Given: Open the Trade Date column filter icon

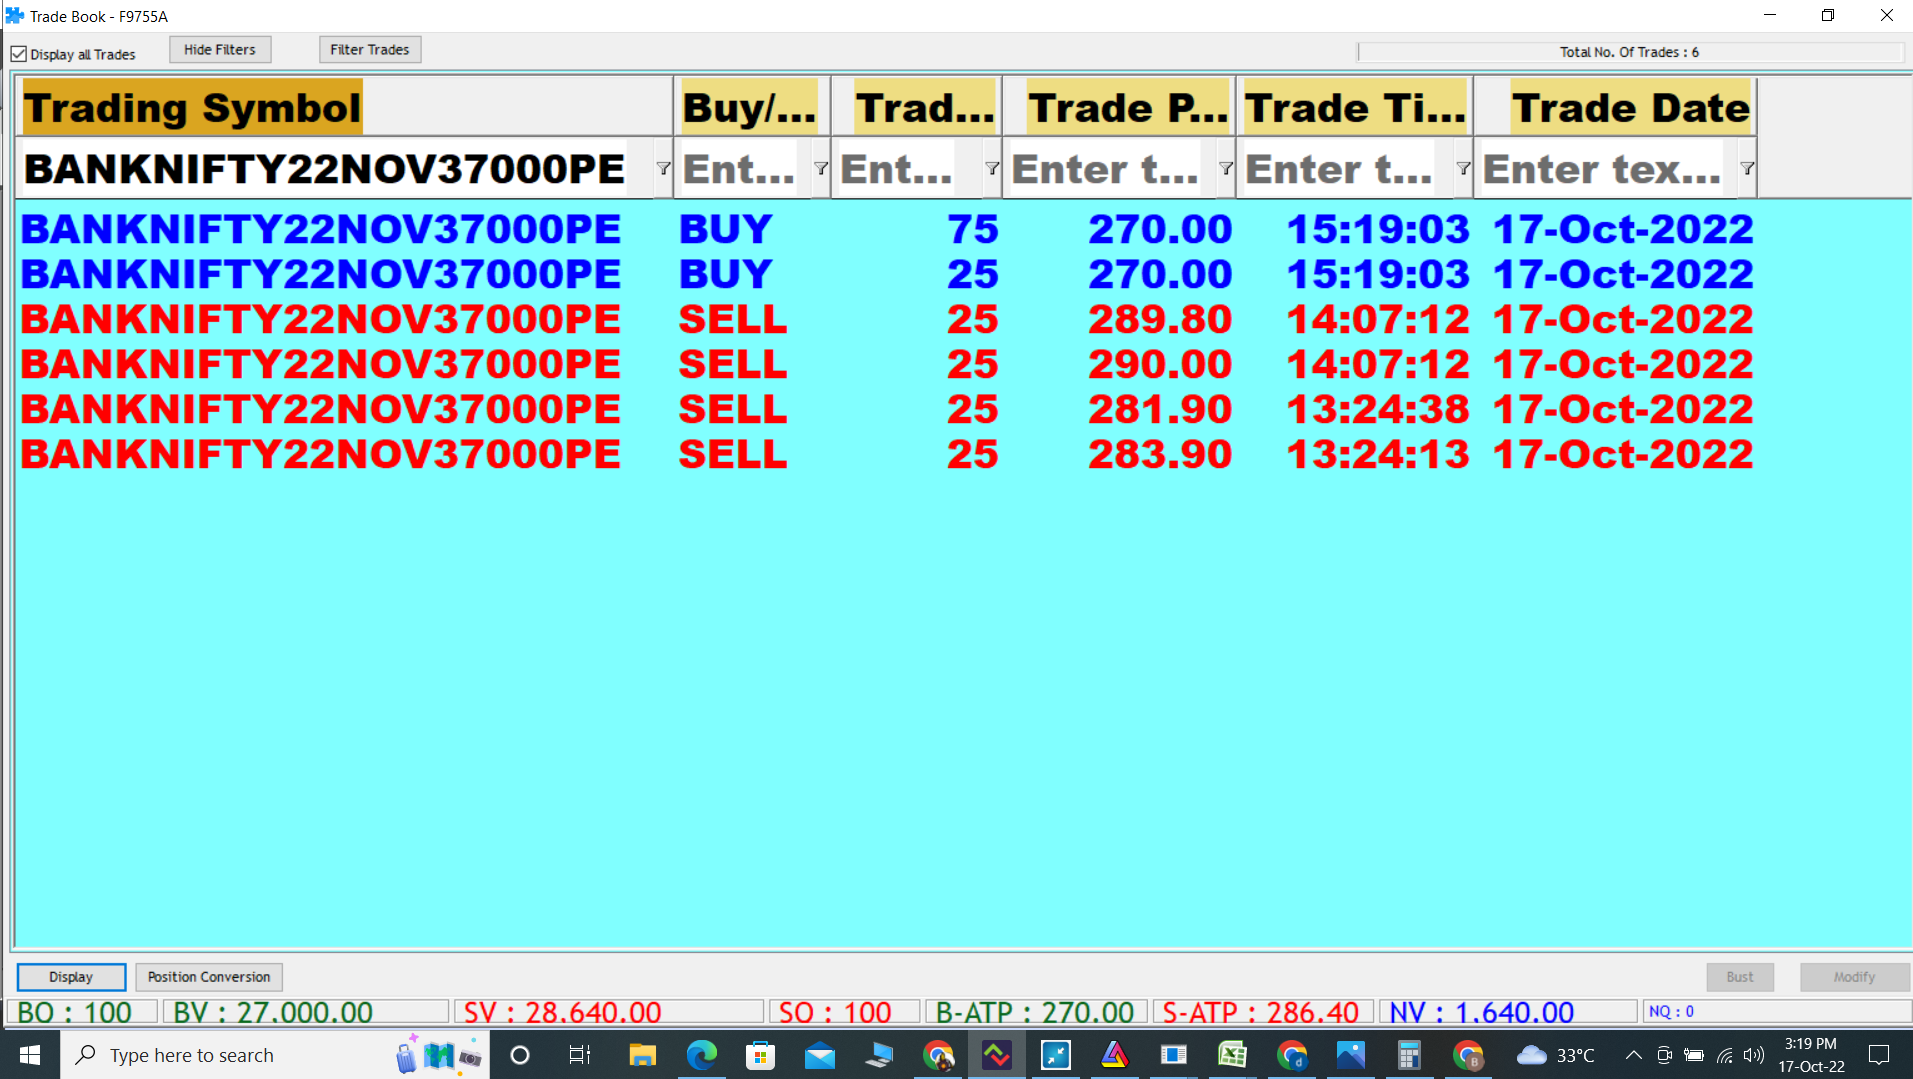Looking at the screenshot, I should coord(1746,168).
